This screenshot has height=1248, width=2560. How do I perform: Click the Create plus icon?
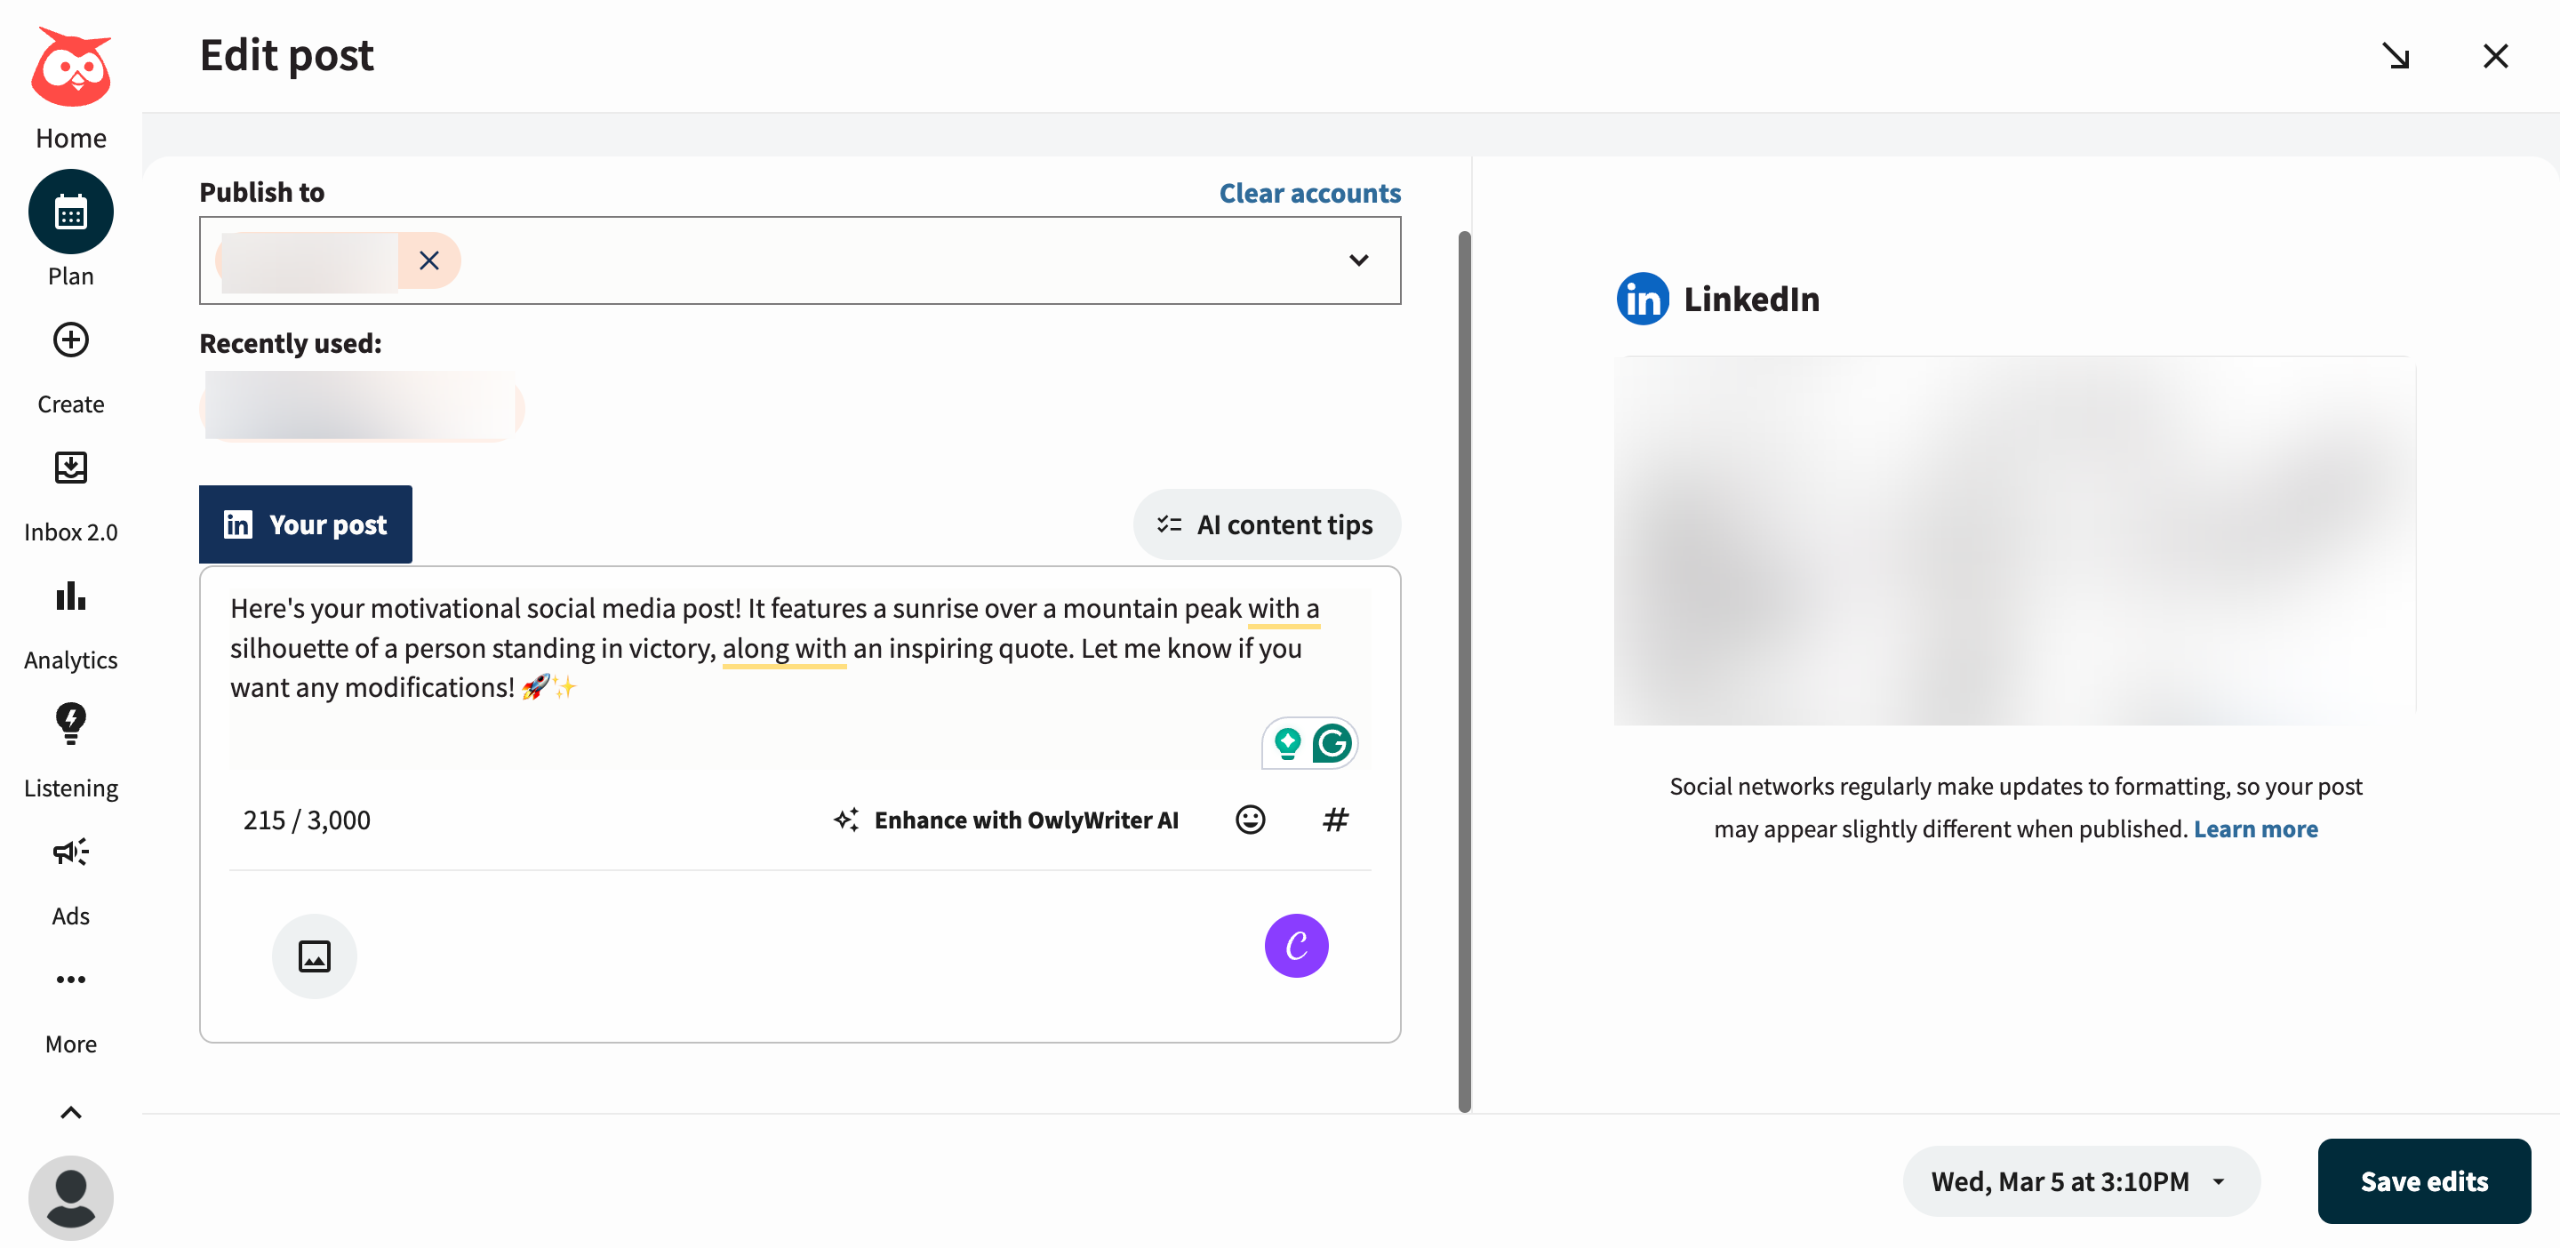tap(71, 340)
